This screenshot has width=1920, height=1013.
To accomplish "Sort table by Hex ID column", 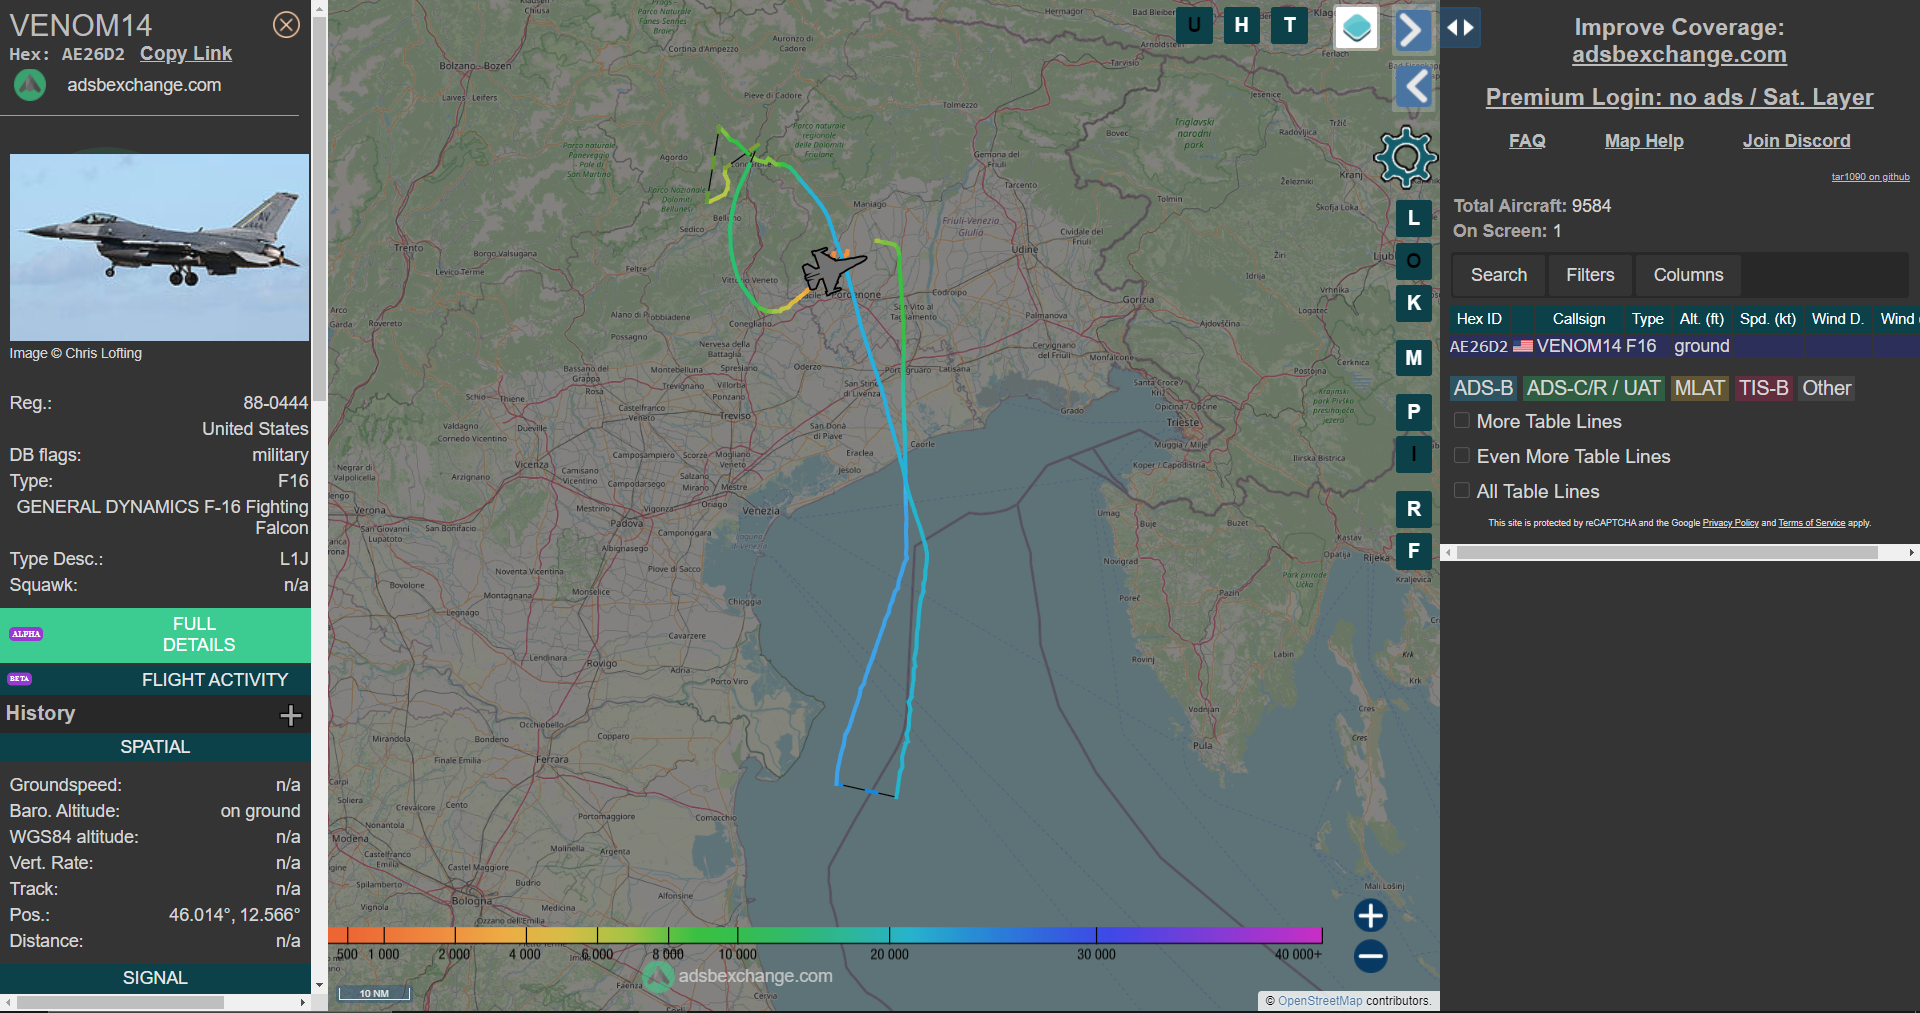I will [1479, 319].
